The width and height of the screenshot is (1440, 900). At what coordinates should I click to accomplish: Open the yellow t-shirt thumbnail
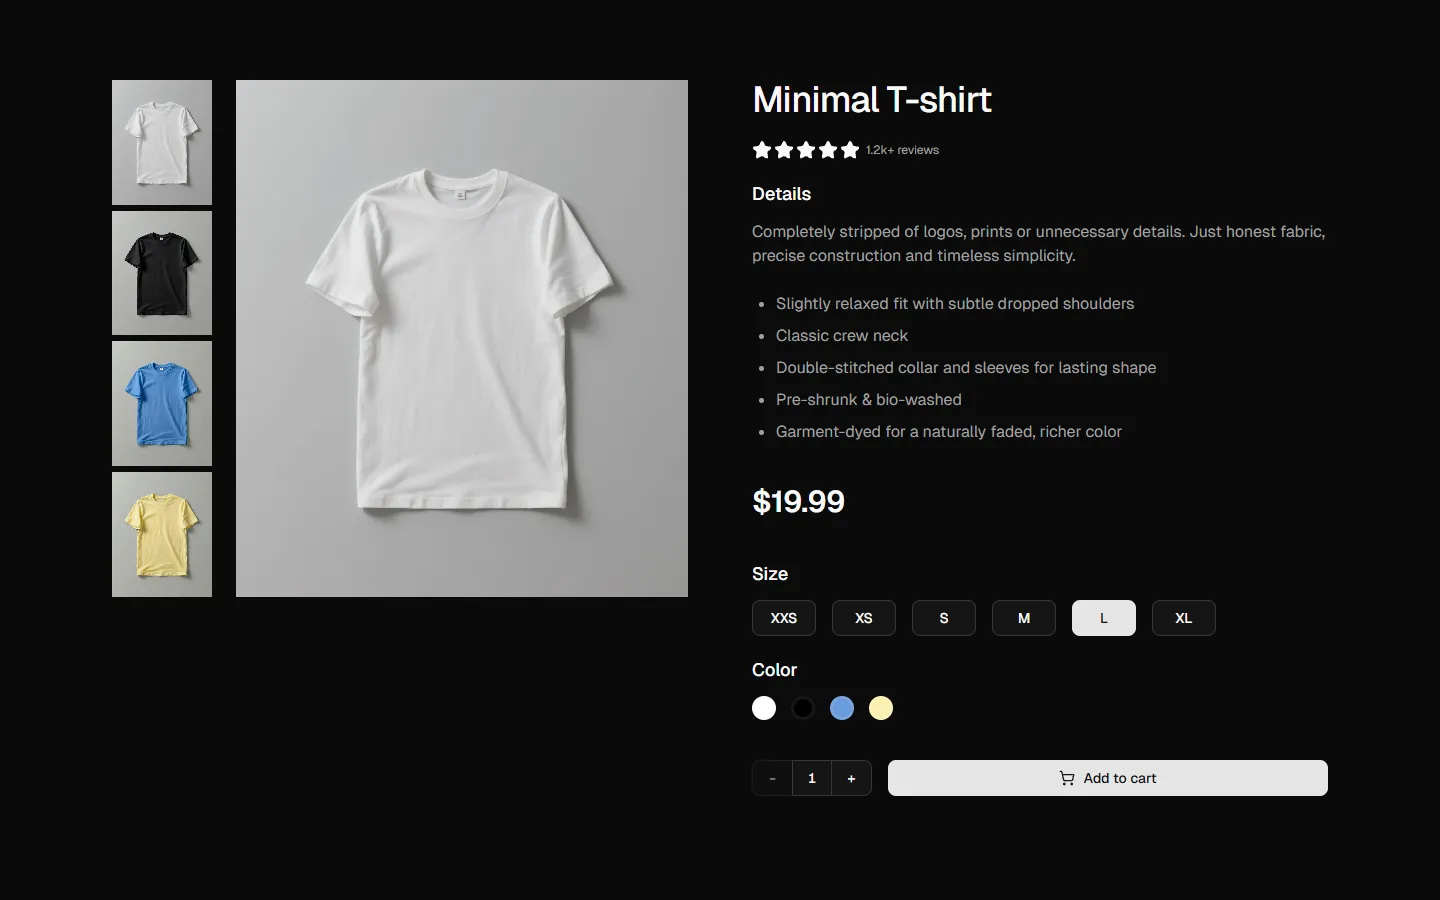(x=161, y=534)
